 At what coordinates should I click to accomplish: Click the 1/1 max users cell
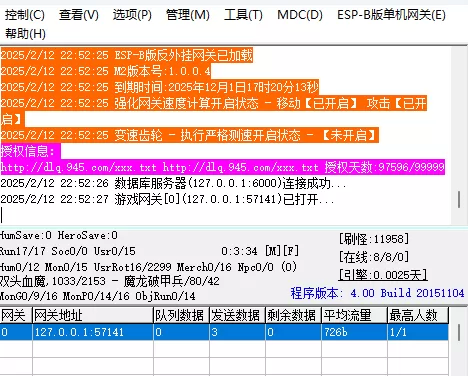[418, 332]
